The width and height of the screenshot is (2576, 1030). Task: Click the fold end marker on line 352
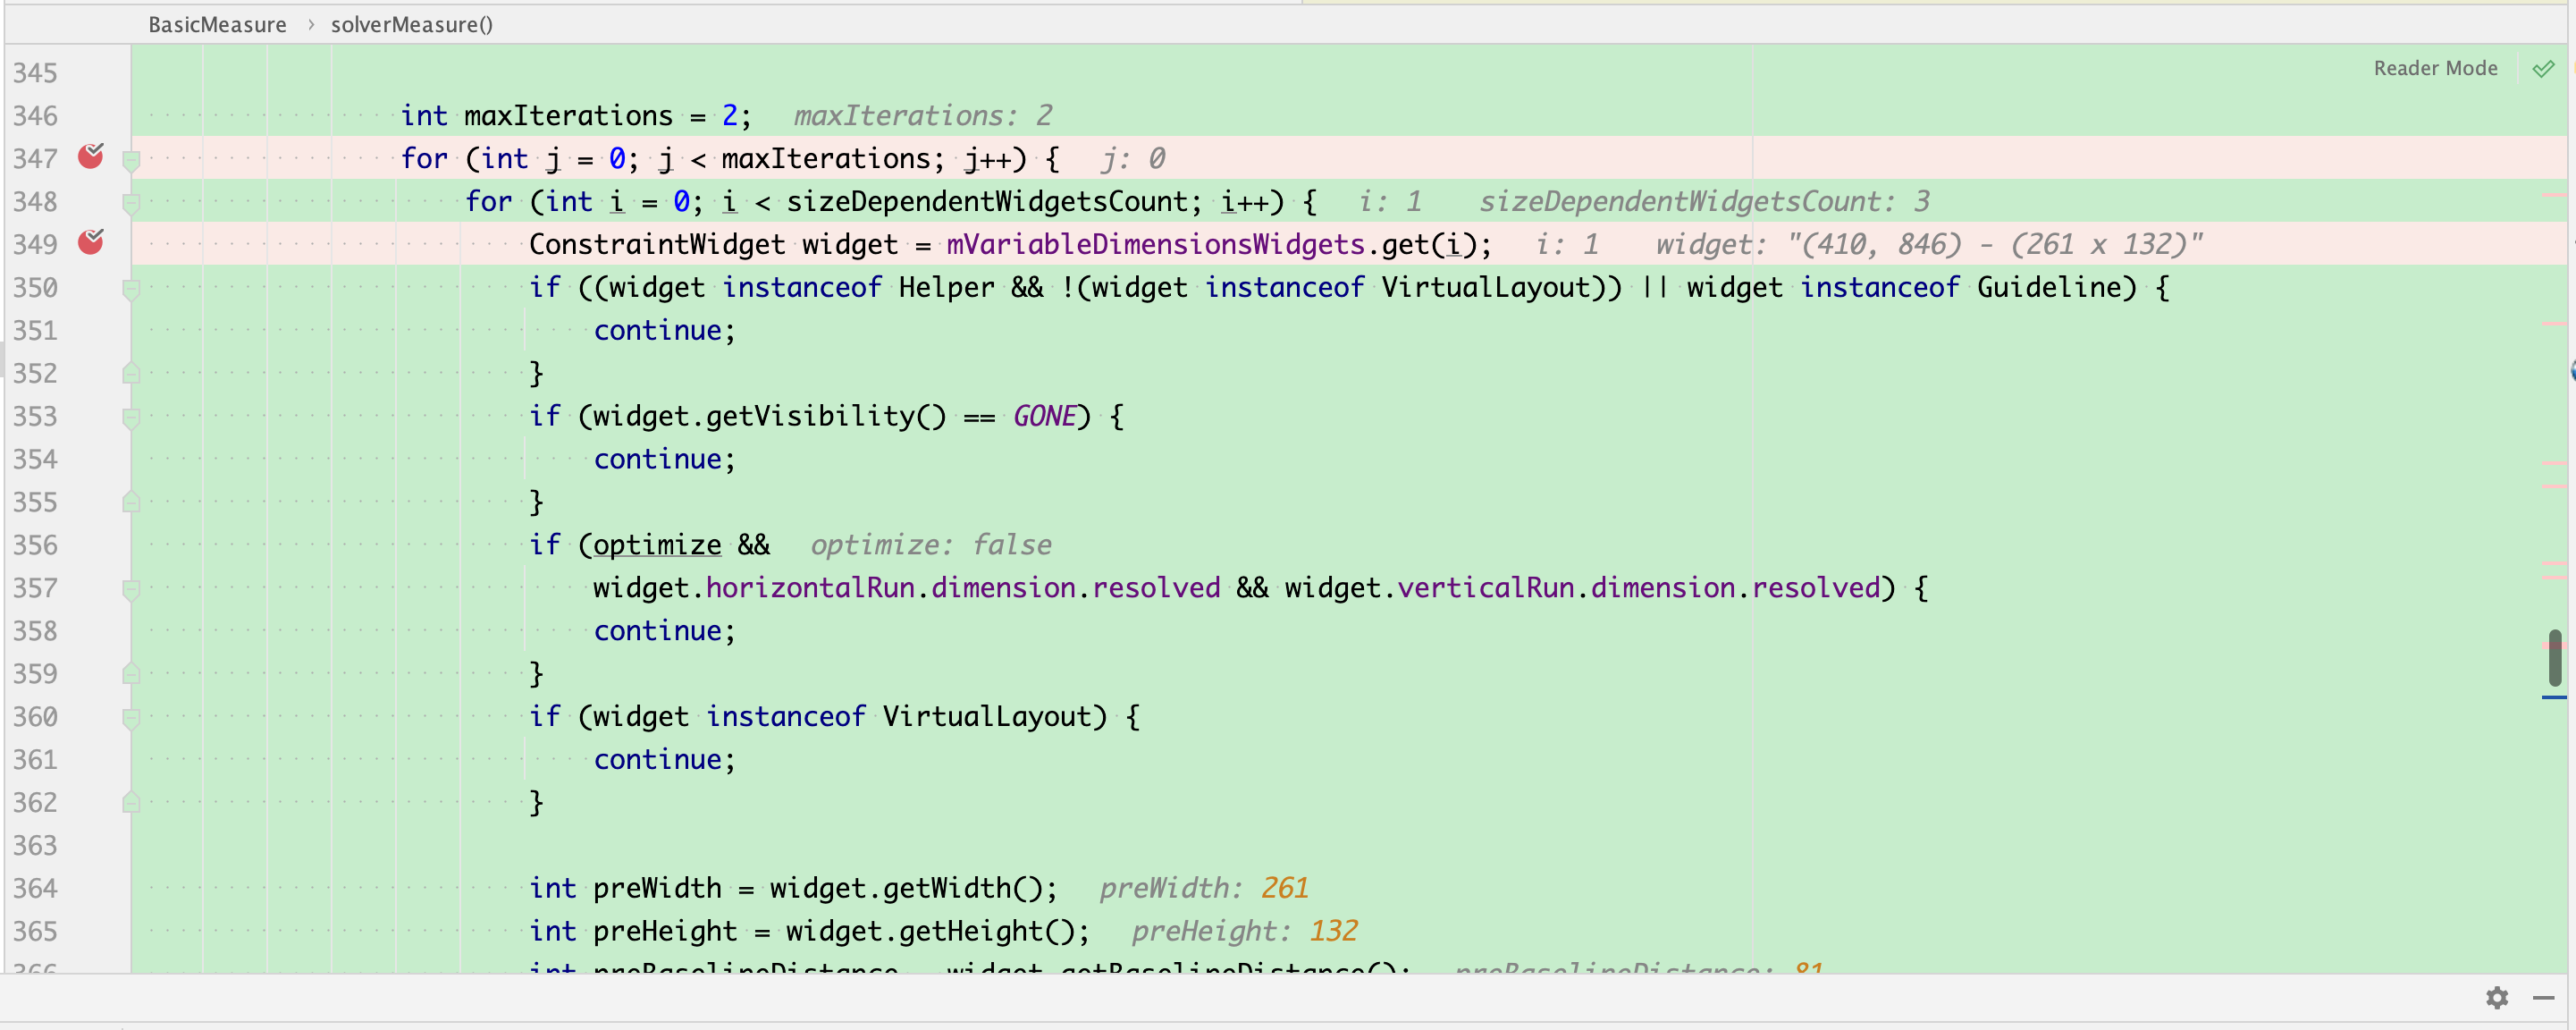pos(131,373)
